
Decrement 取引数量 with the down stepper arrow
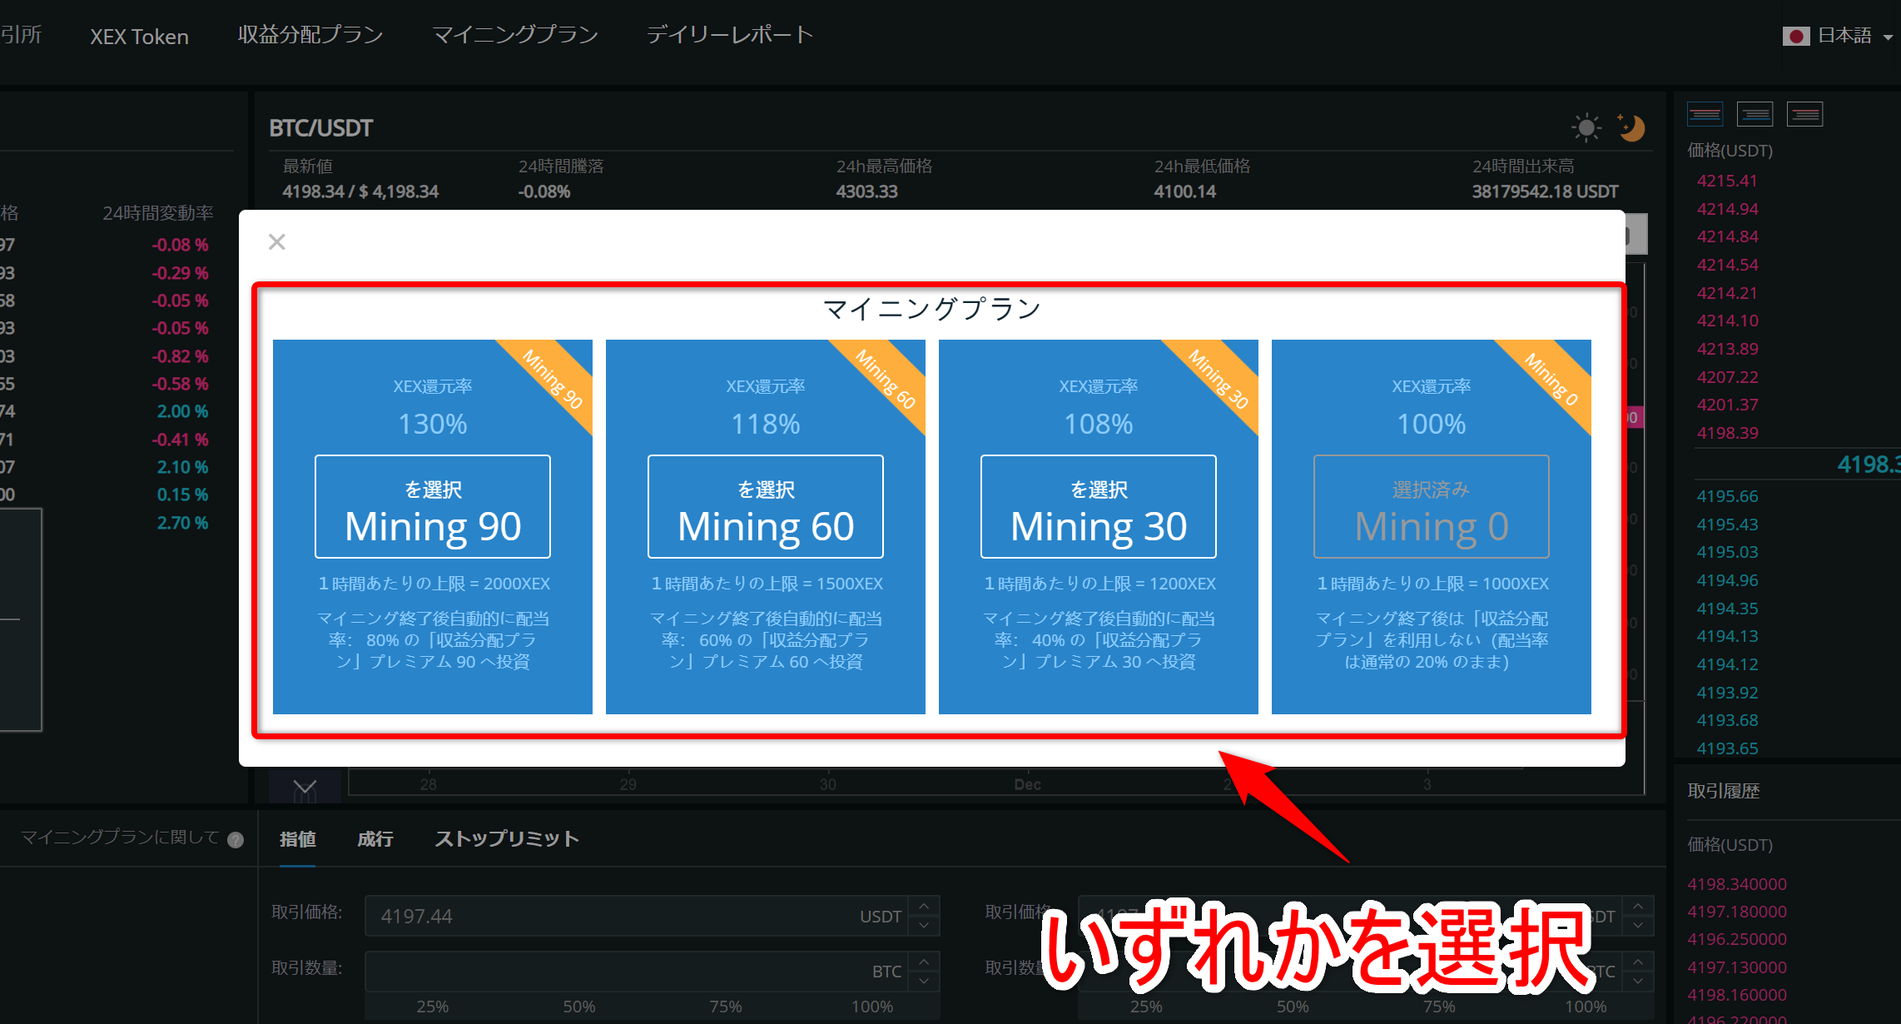[x=925, y=980]
